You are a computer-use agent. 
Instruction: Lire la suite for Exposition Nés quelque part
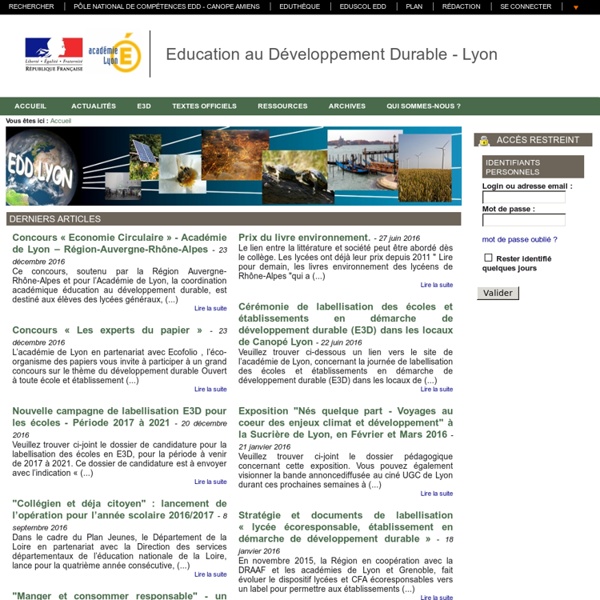[x=437, y=494]
